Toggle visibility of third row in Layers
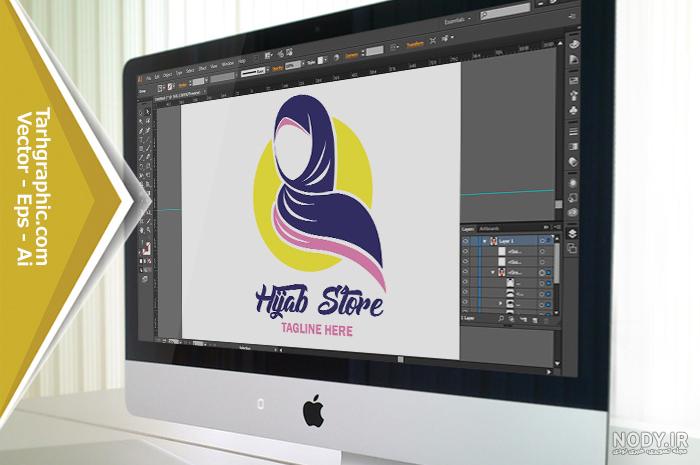Viewport: 700px width, 465px height. [465, 262]
